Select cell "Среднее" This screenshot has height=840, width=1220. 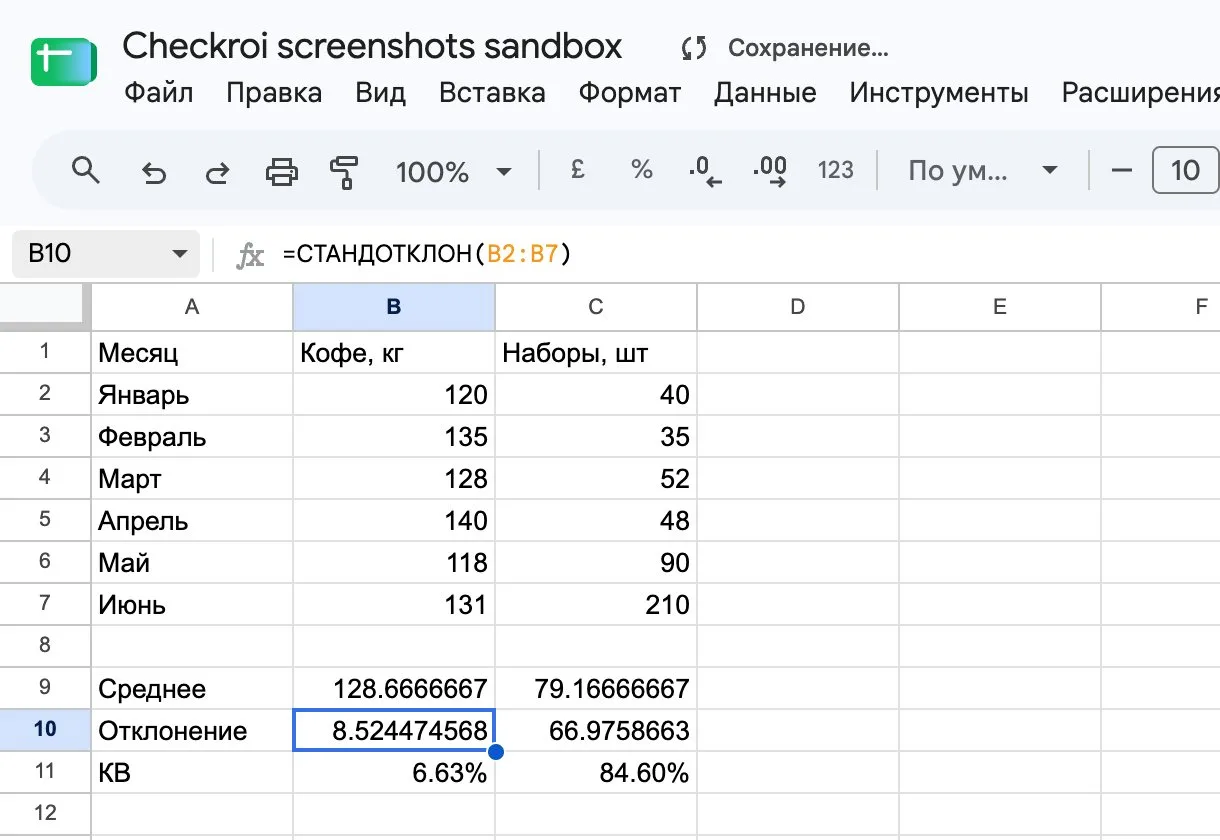(192, 688)
